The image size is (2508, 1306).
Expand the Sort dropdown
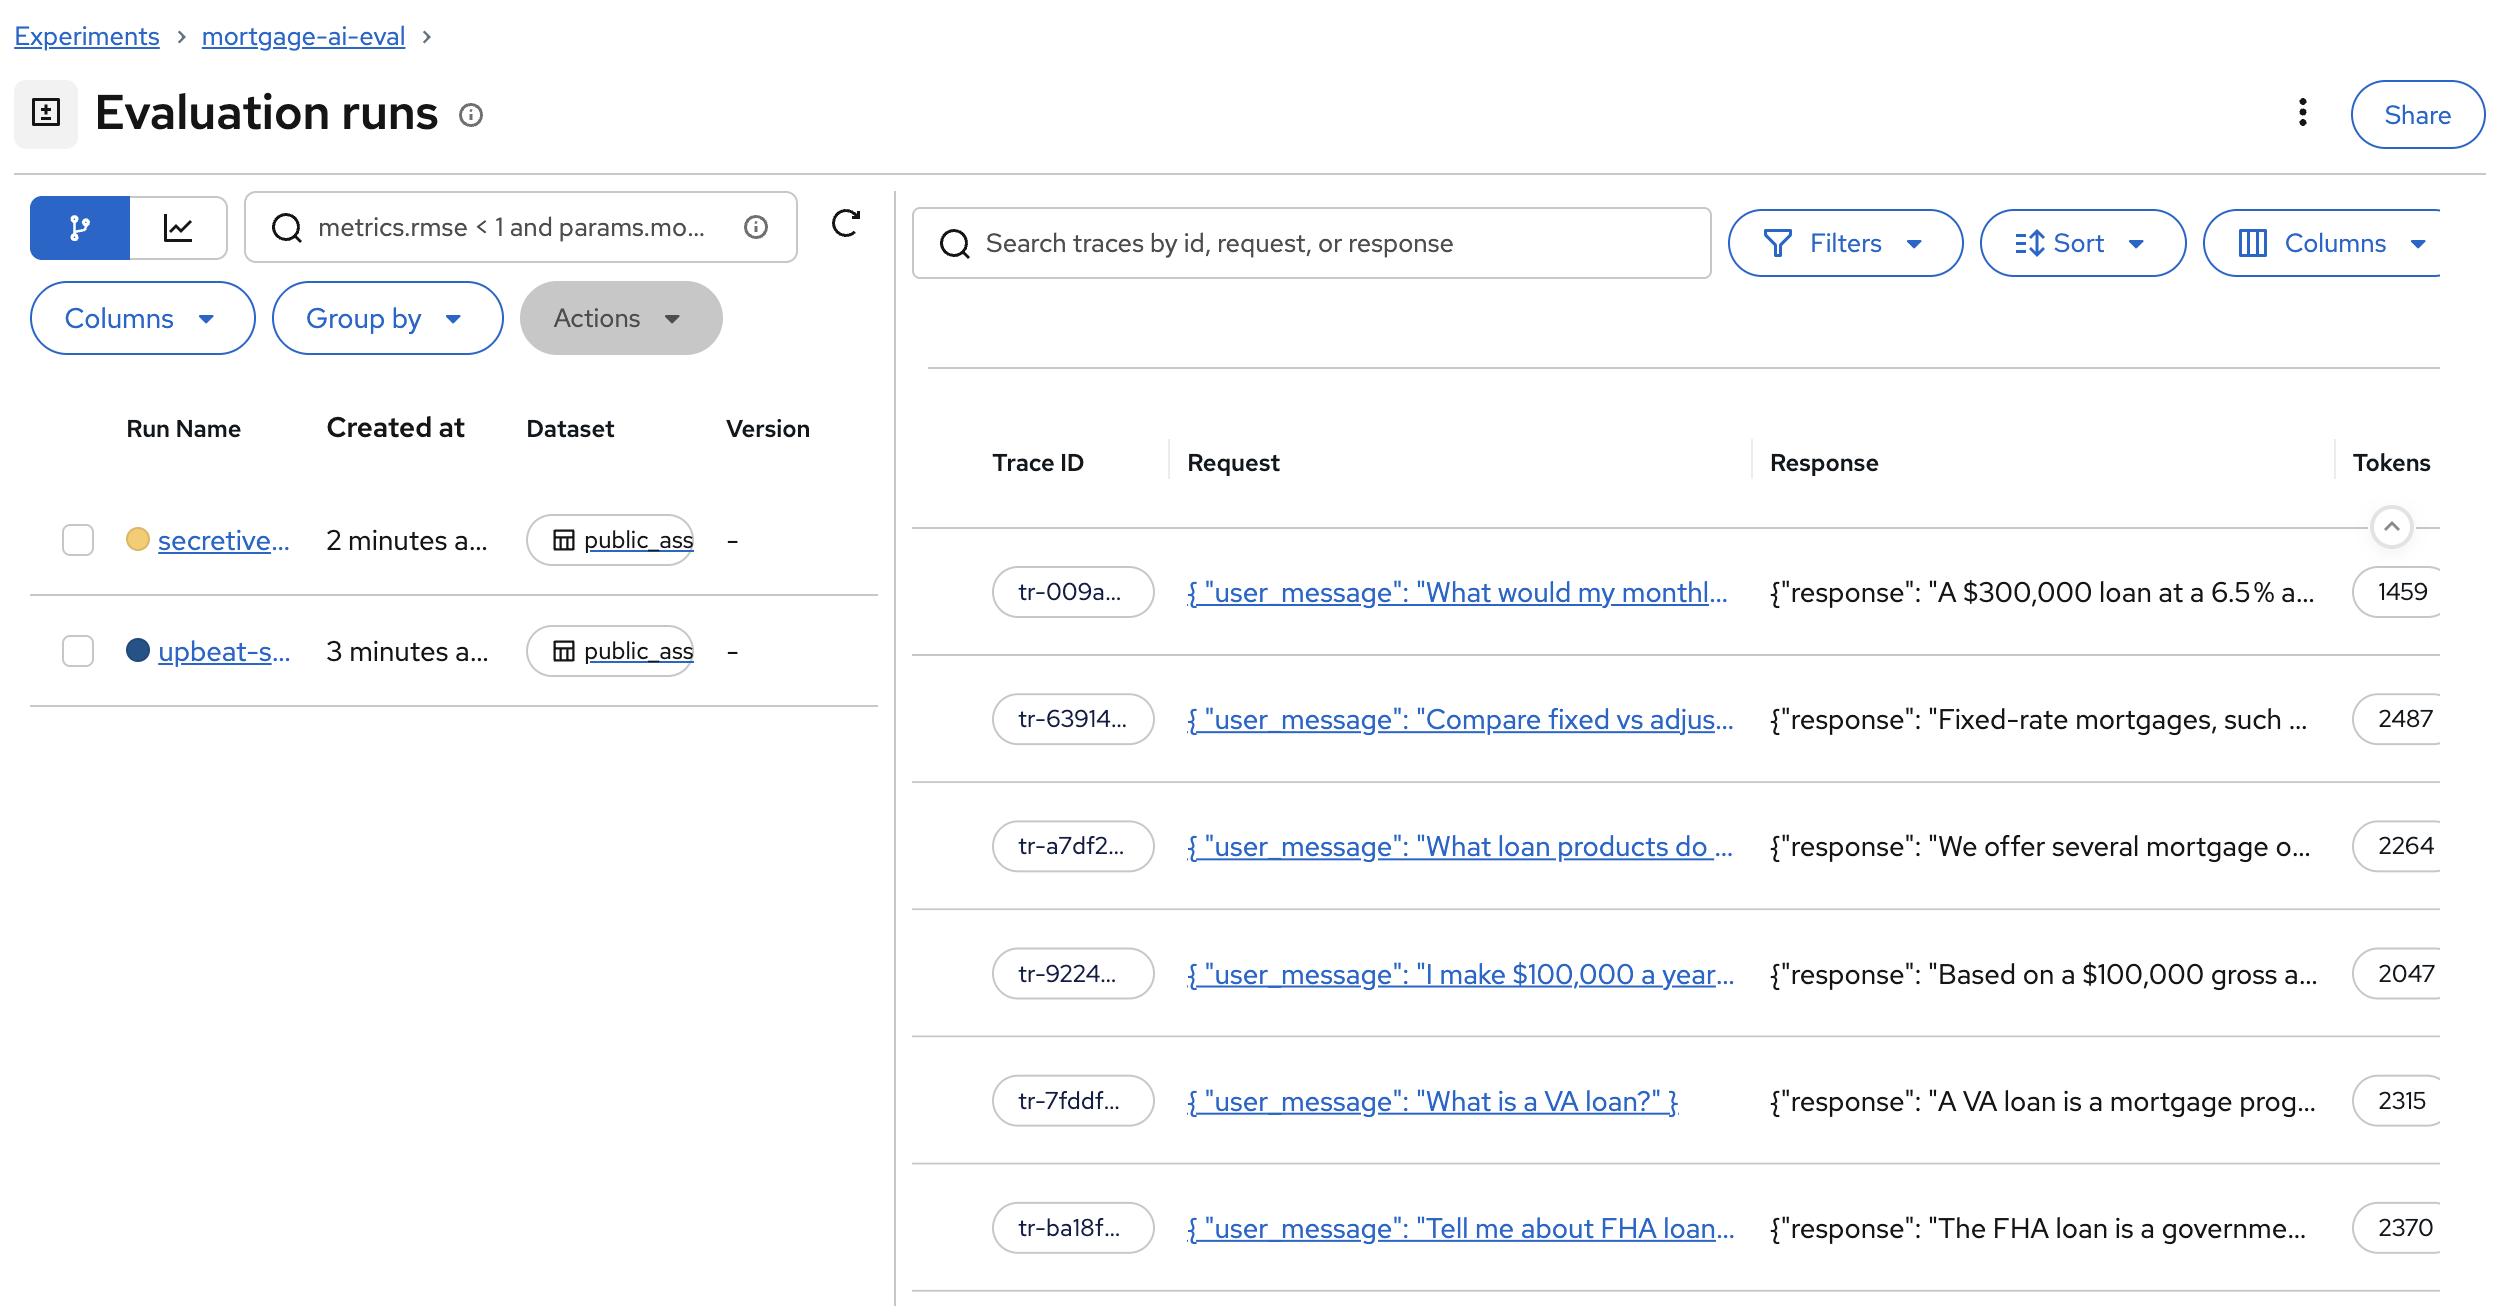tap(2081, 243)
